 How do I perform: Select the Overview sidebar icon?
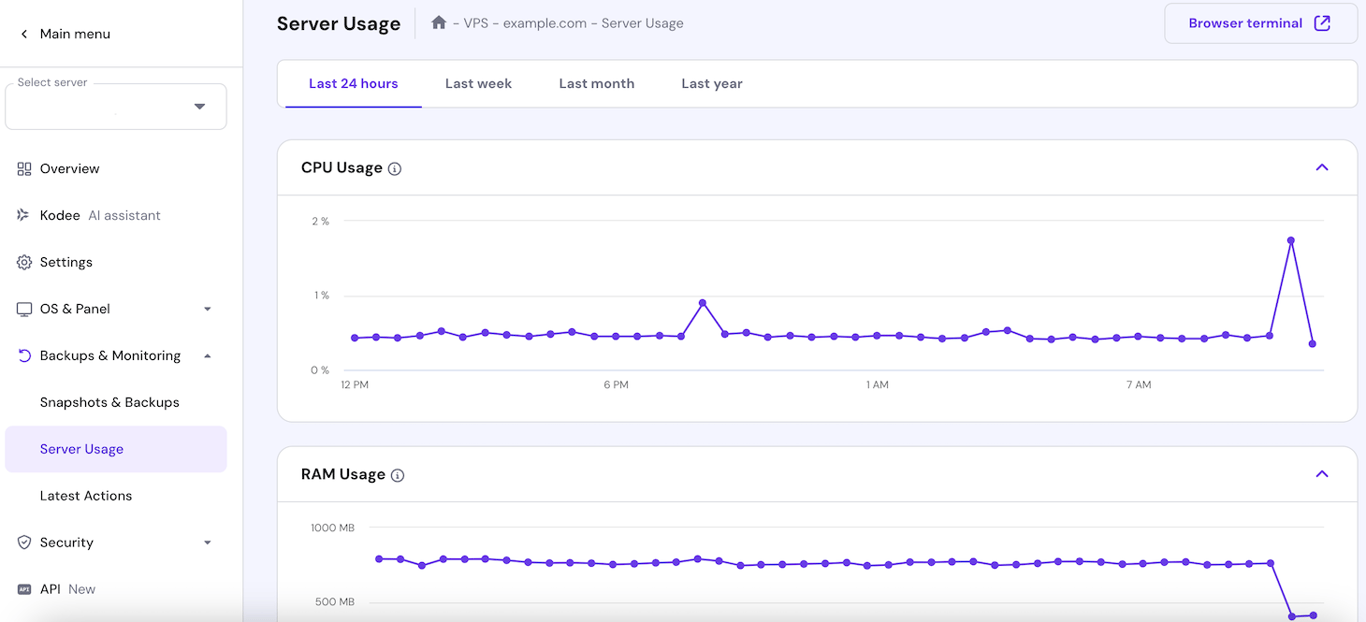click(24, 168)
